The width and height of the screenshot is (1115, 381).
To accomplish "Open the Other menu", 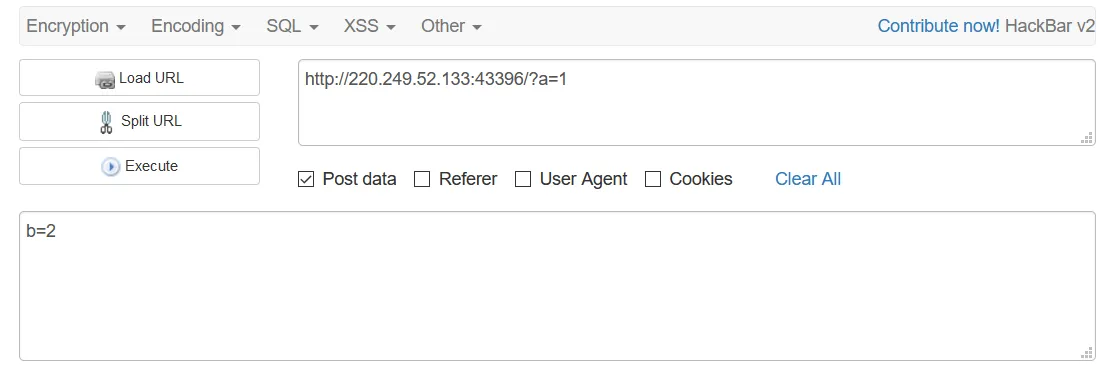I will tap(452, 26).
